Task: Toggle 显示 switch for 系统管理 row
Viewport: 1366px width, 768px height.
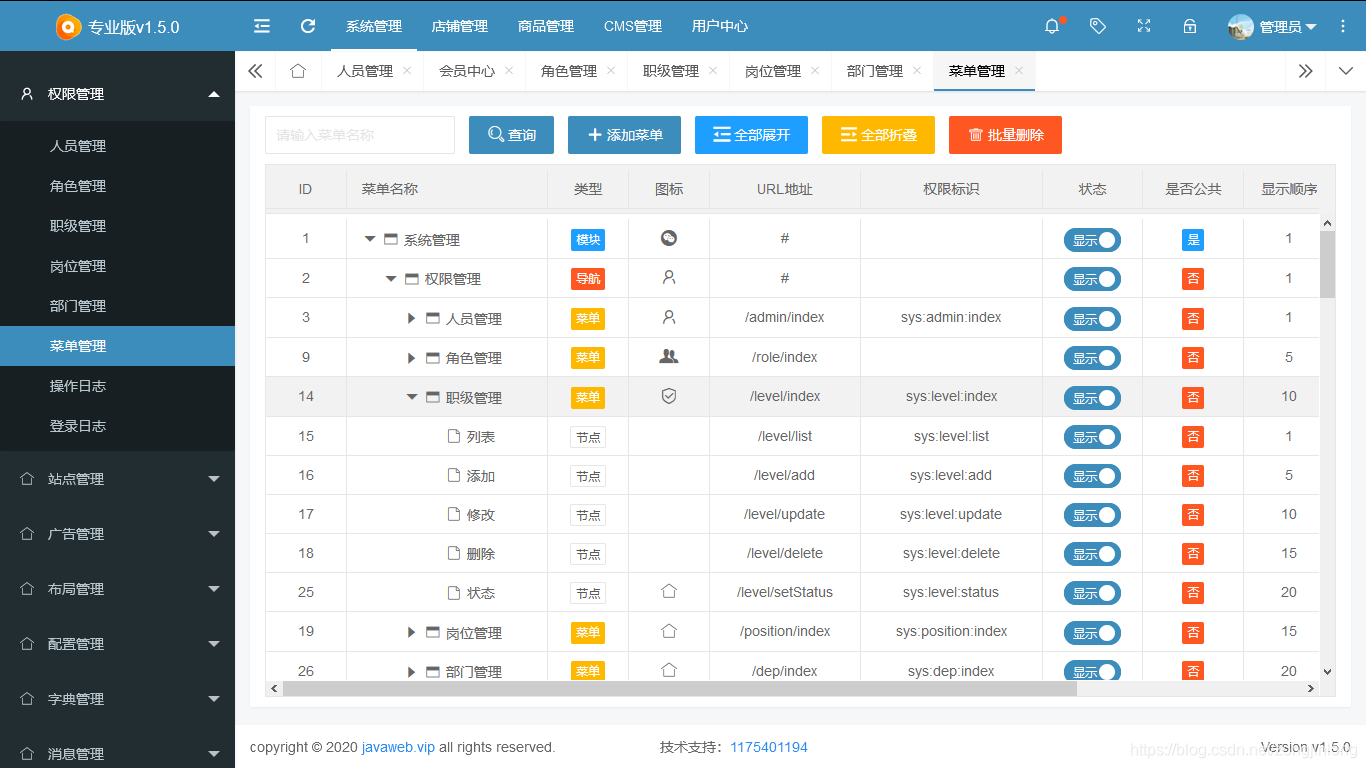Action: (1092, 240)
